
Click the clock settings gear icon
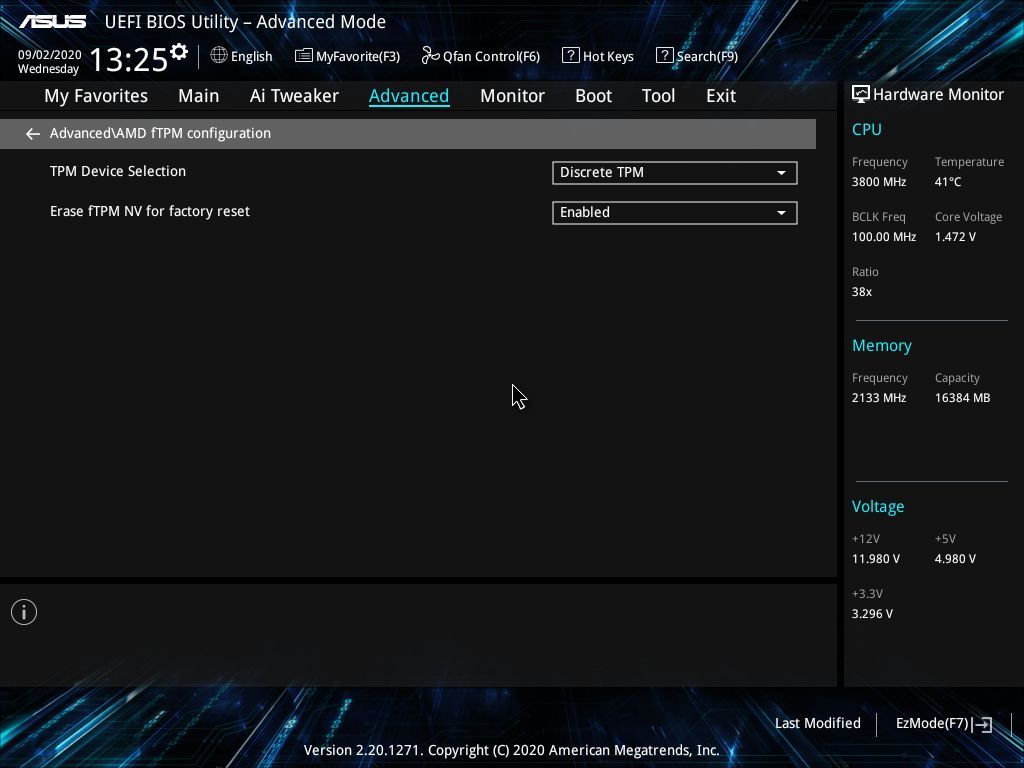pos(179,52)
